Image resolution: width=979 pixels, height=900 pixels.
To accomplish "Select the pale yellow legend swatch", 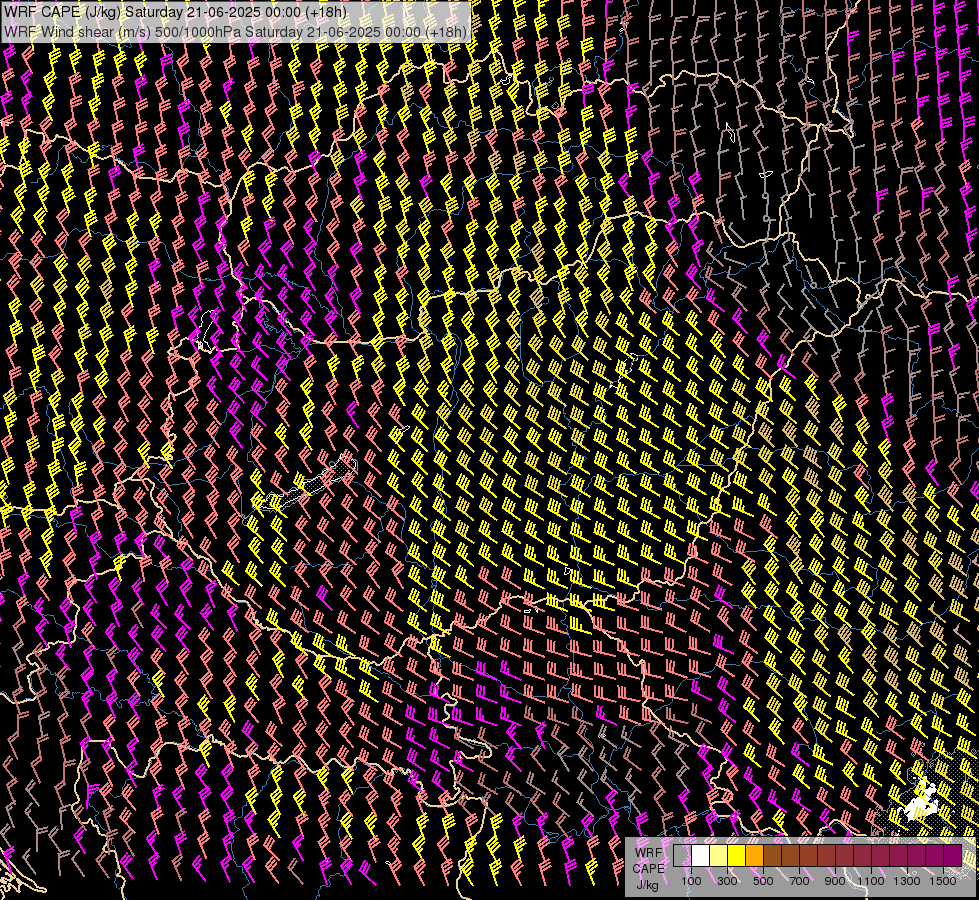I will point(719,855).
